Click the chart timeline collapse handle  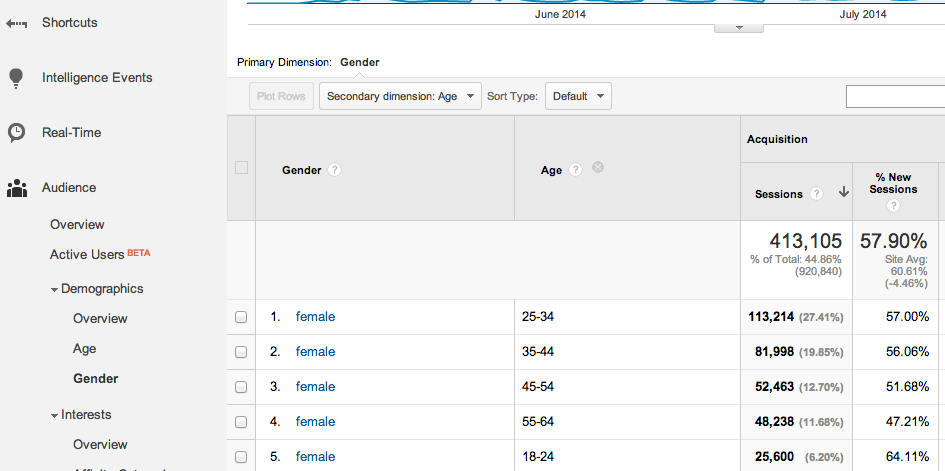click(x=741, y=27)
